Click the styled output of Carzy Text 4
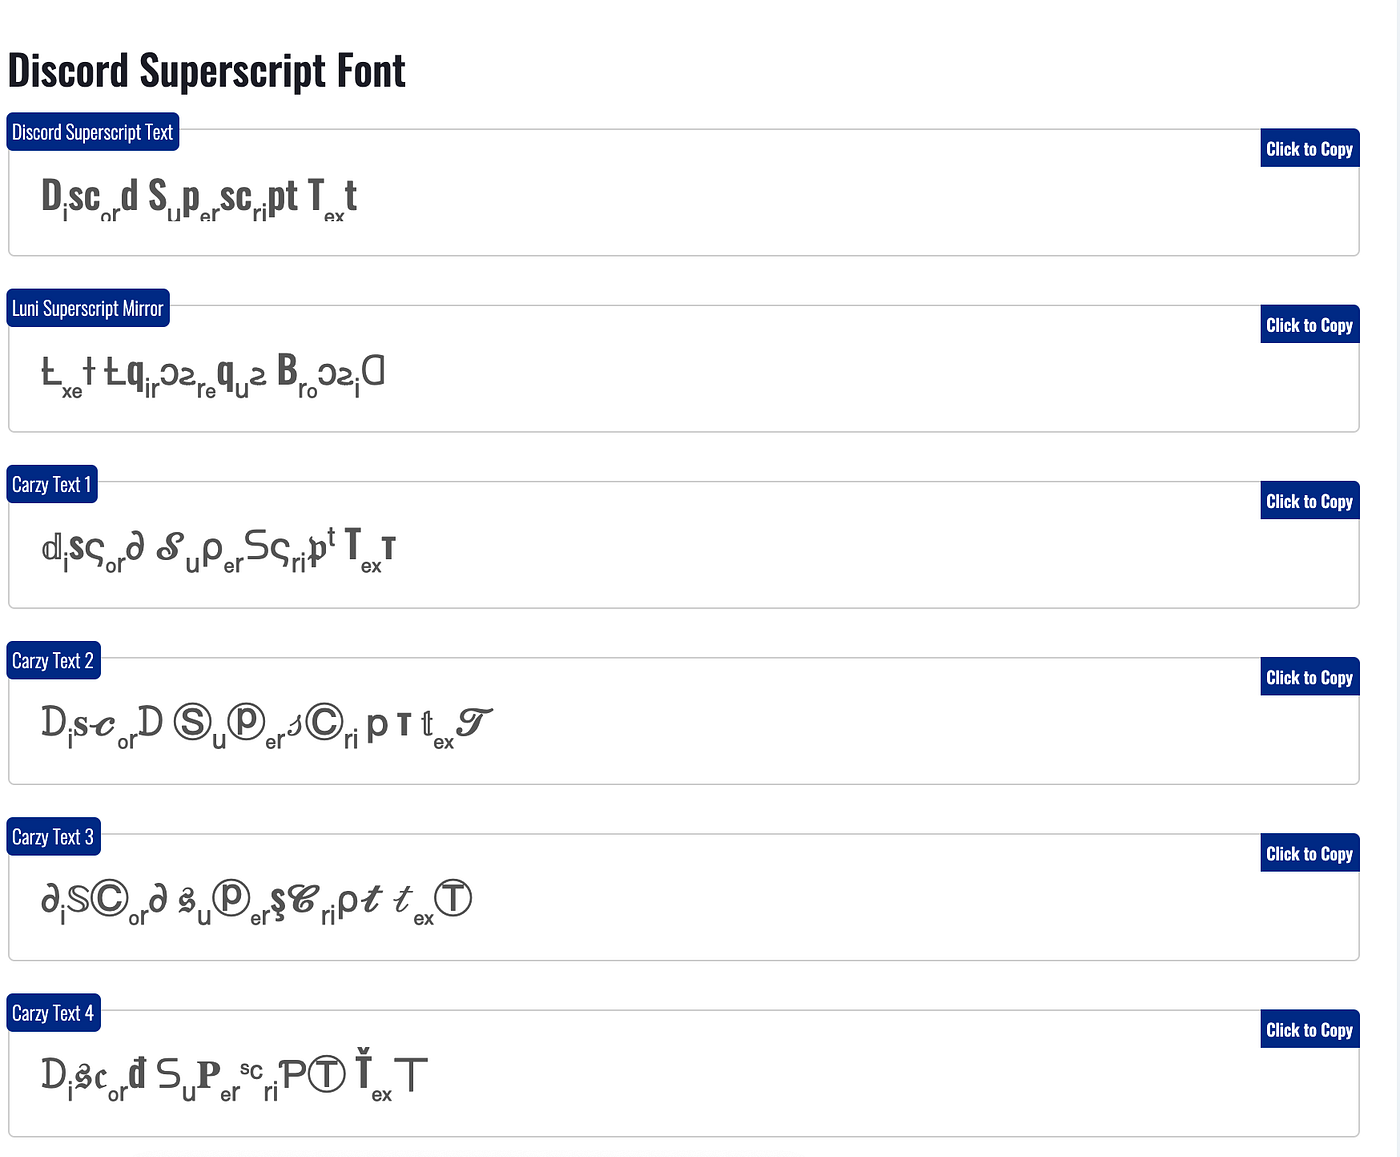The height and width of the screenshot is (1157, 1400). coord(232,1074)
